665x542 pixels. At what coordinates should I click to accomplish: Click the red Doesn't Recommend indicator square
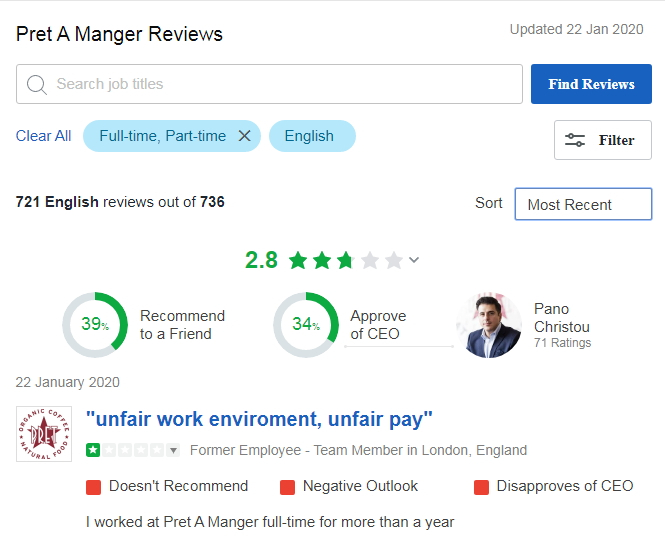93,487
